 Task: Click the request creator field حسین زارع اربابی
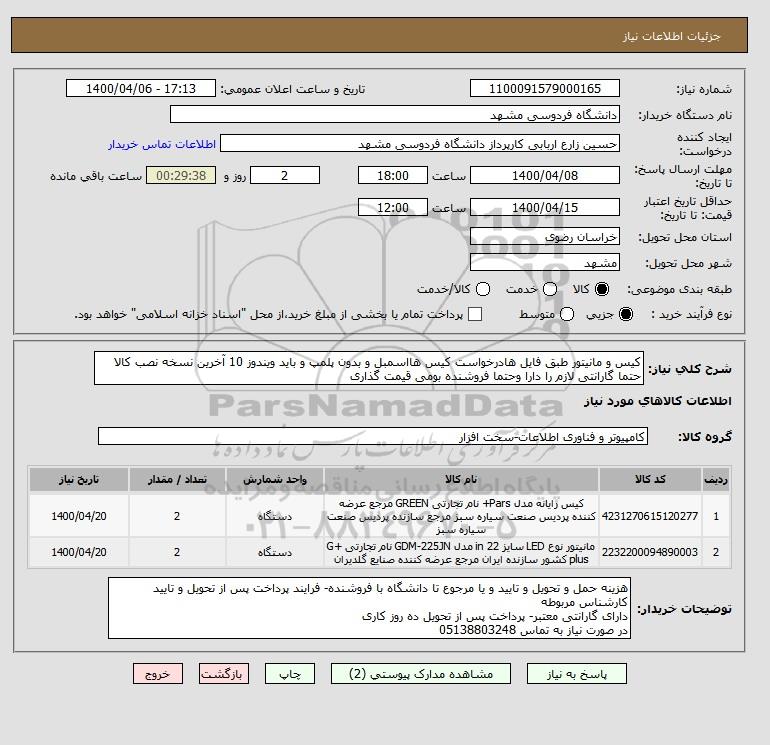coord(420,144)
